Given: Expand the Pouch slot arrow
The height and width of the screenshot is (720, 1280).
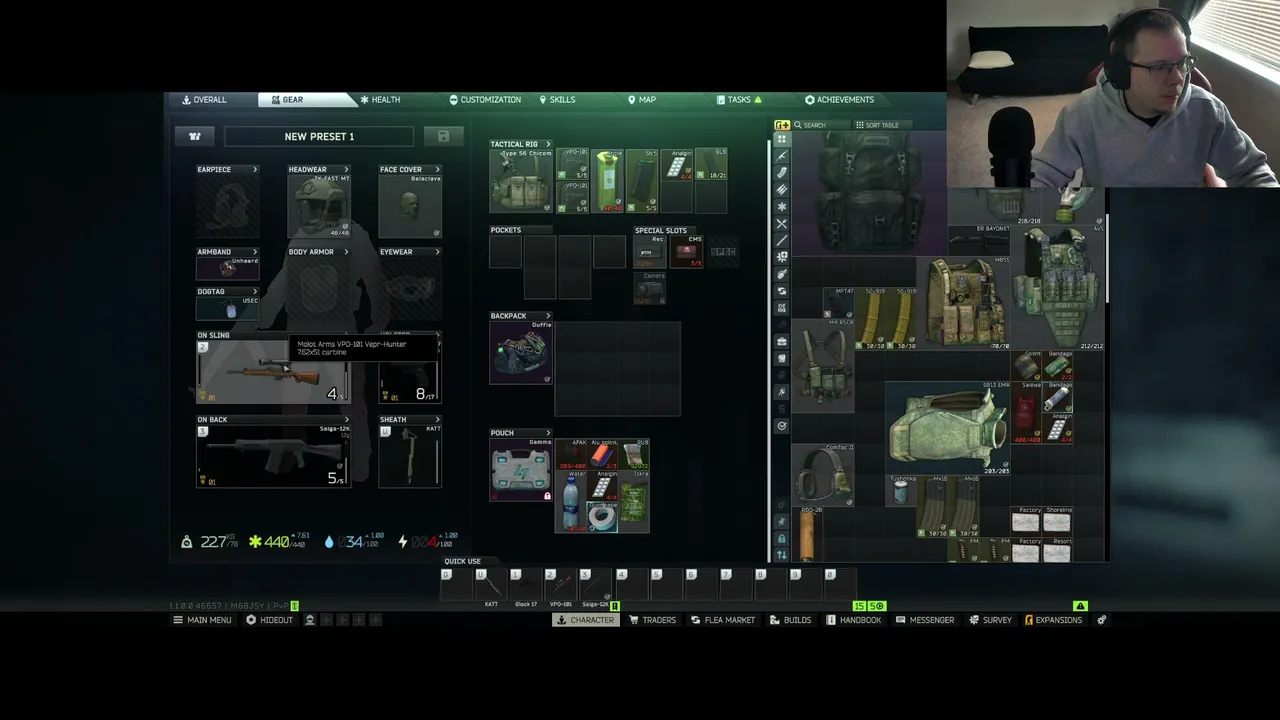Looking at the screenshot, I should click(x=548, y=433).
